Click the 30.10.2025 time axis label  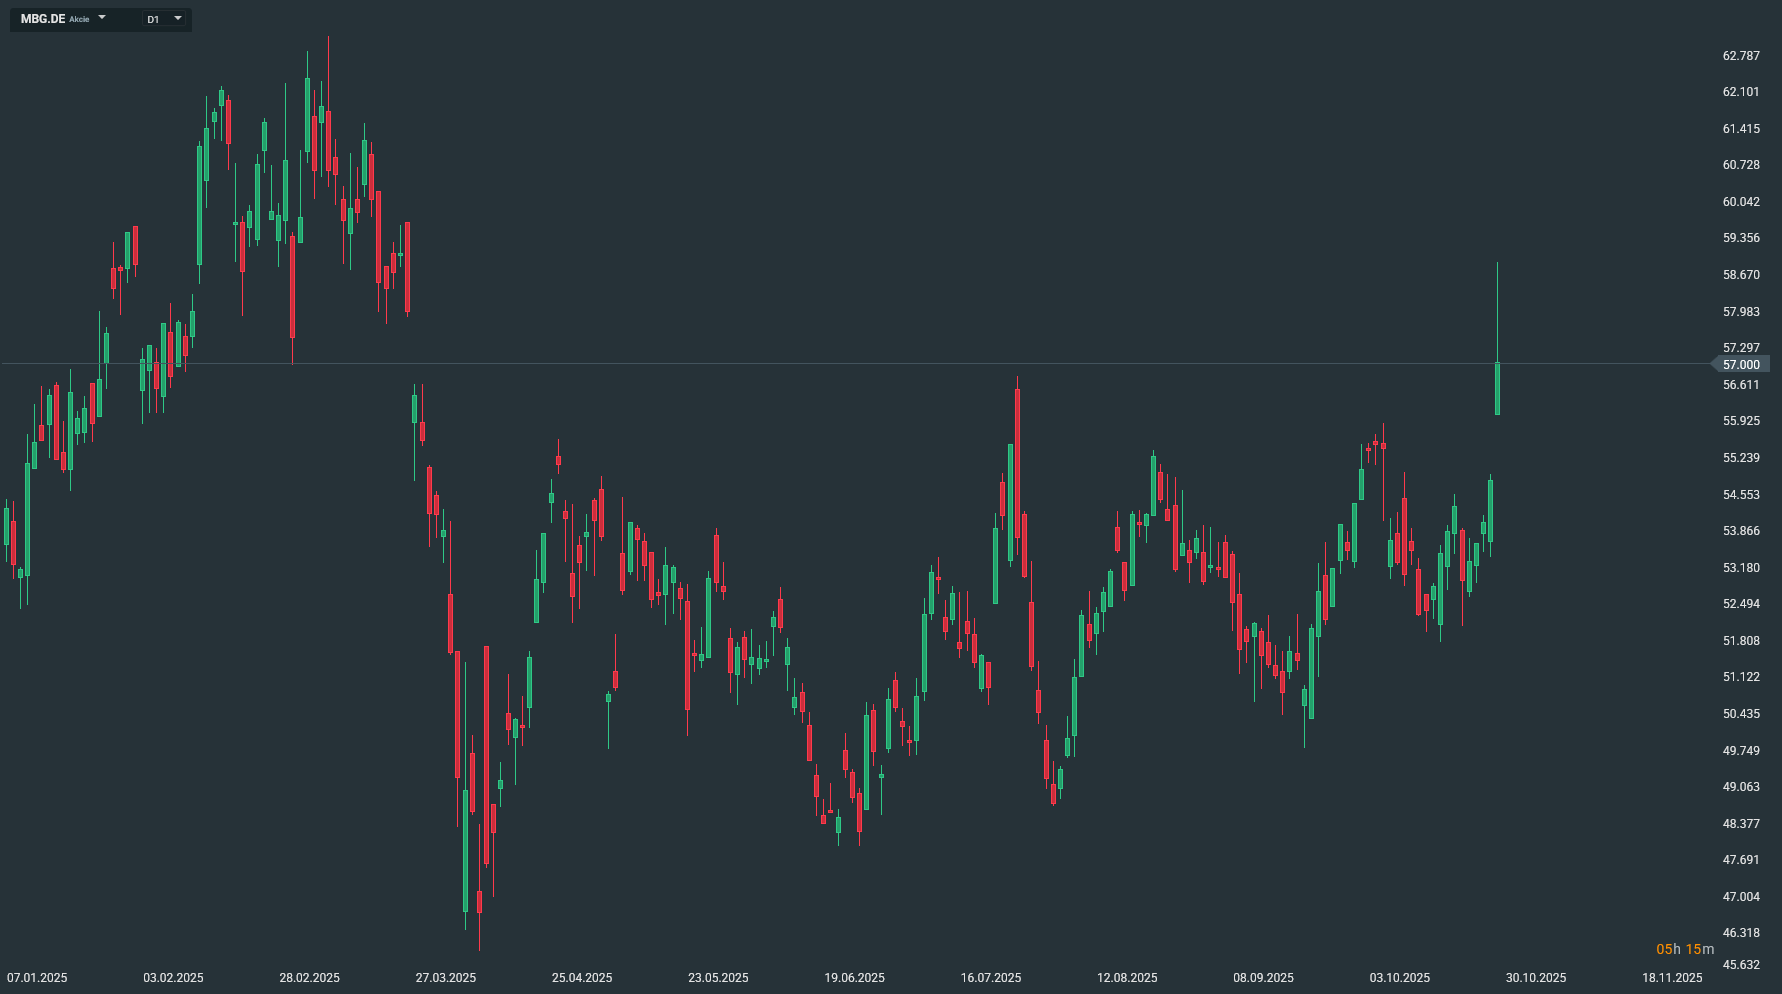(1536, 978)
